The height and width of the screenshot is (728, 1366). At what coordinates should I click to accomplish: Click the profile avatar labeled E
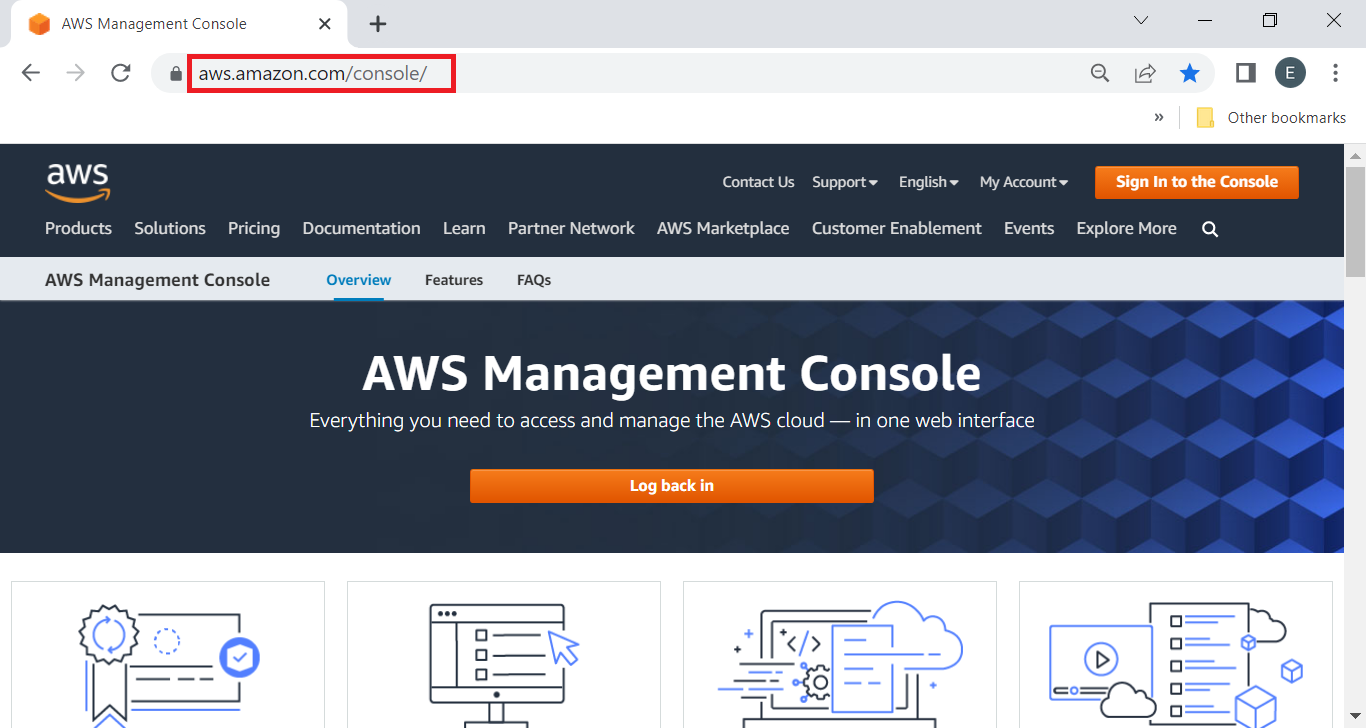click(x=1290, y=73)
